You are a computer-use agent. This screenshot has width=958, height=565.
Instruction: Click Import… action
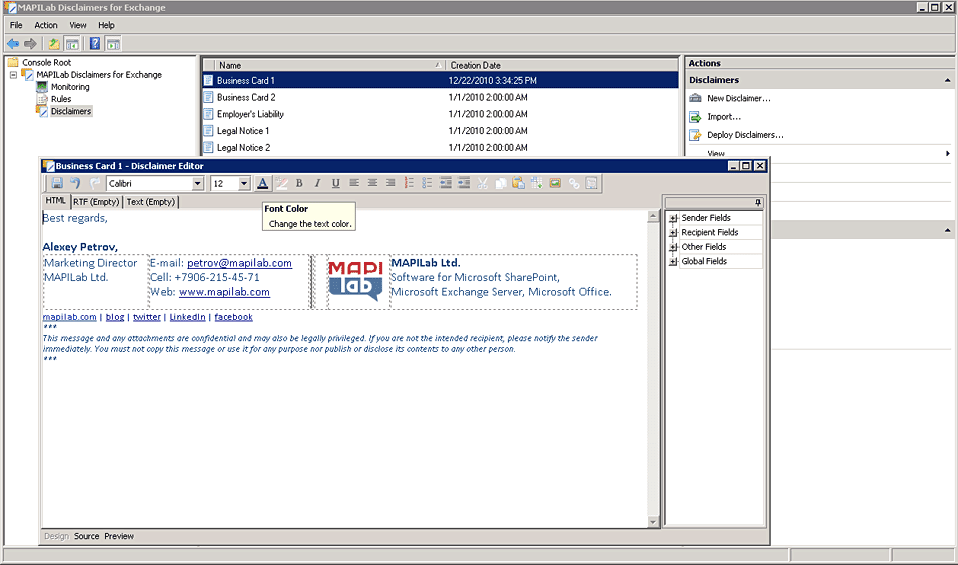723,117
